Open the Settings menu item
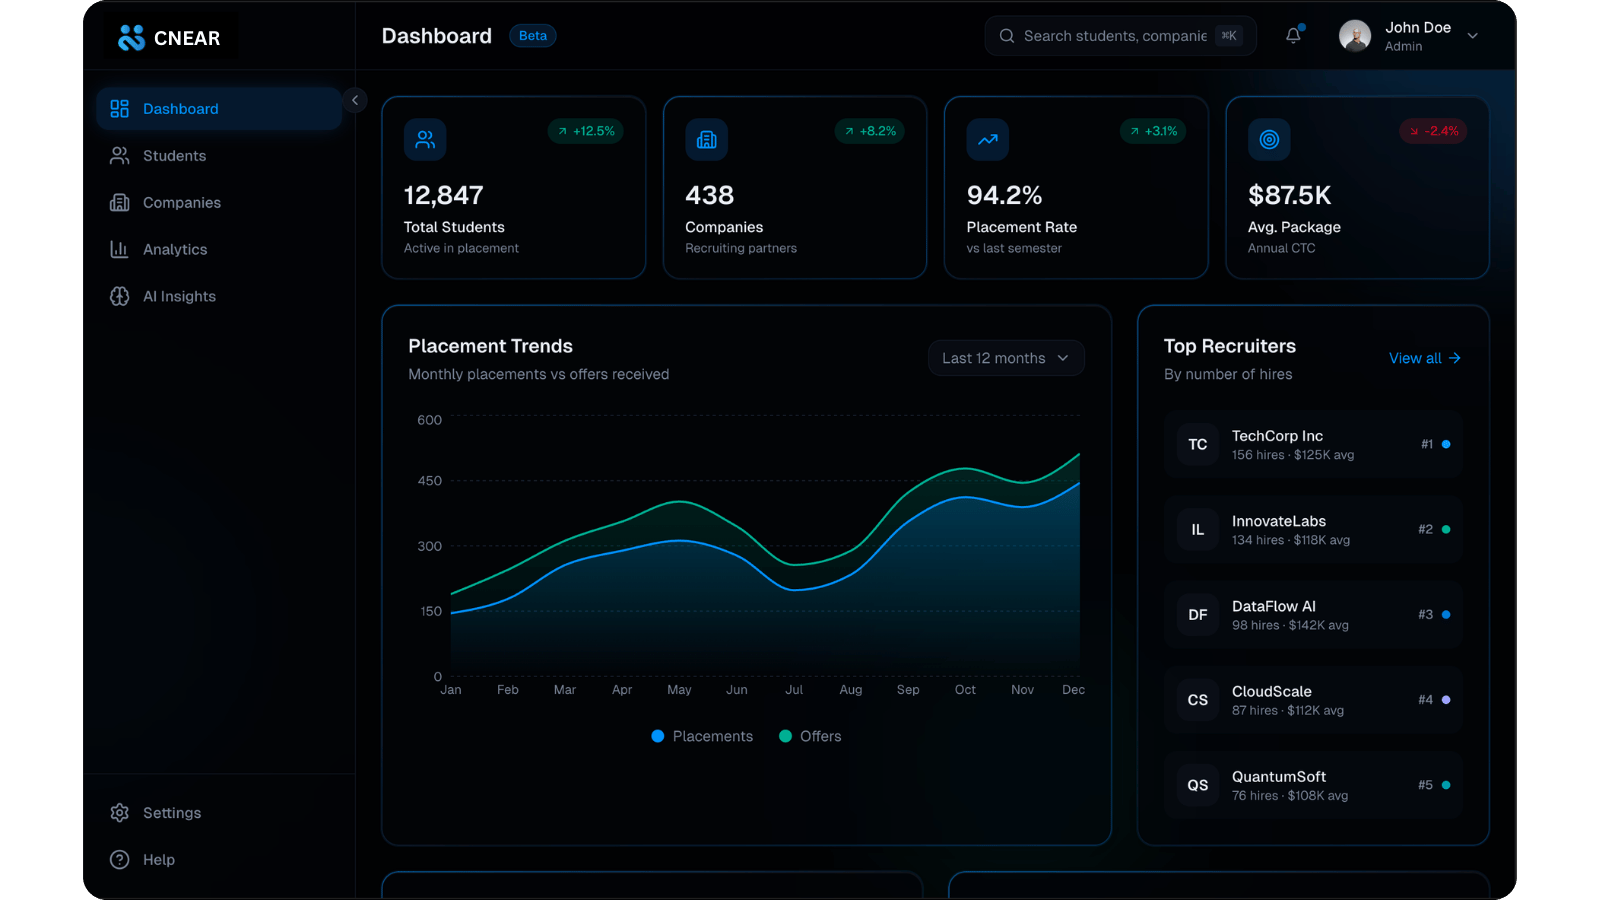The image size is (1600, 900). tap(171, 812)
